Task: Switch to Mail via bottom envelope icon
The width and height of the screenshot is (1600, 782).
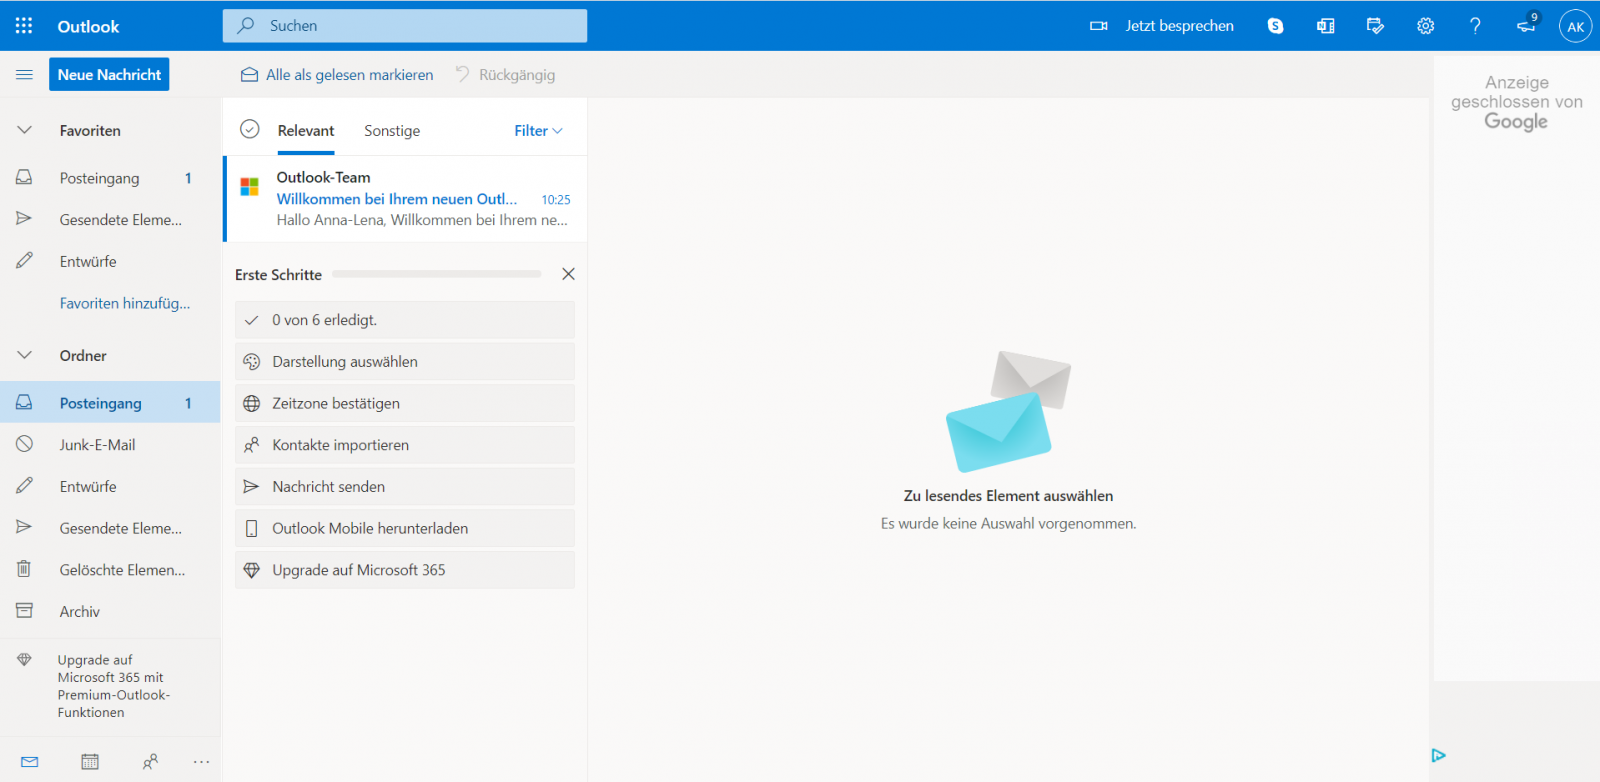Action: [x=30, y=762]
